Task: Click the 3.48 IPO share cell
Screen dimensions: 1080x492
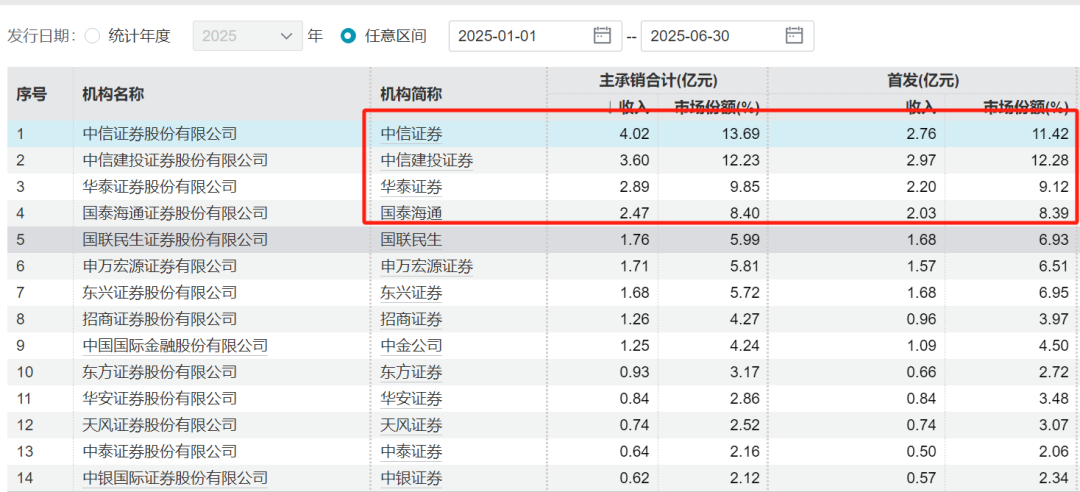Action: click(1053, 399)
